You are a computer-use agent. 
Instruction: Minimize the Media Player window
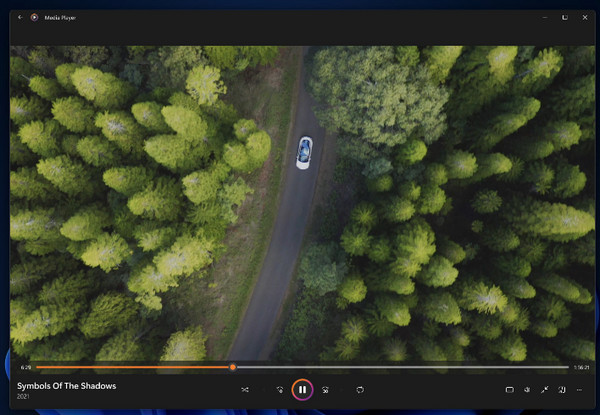click(543, 17)
